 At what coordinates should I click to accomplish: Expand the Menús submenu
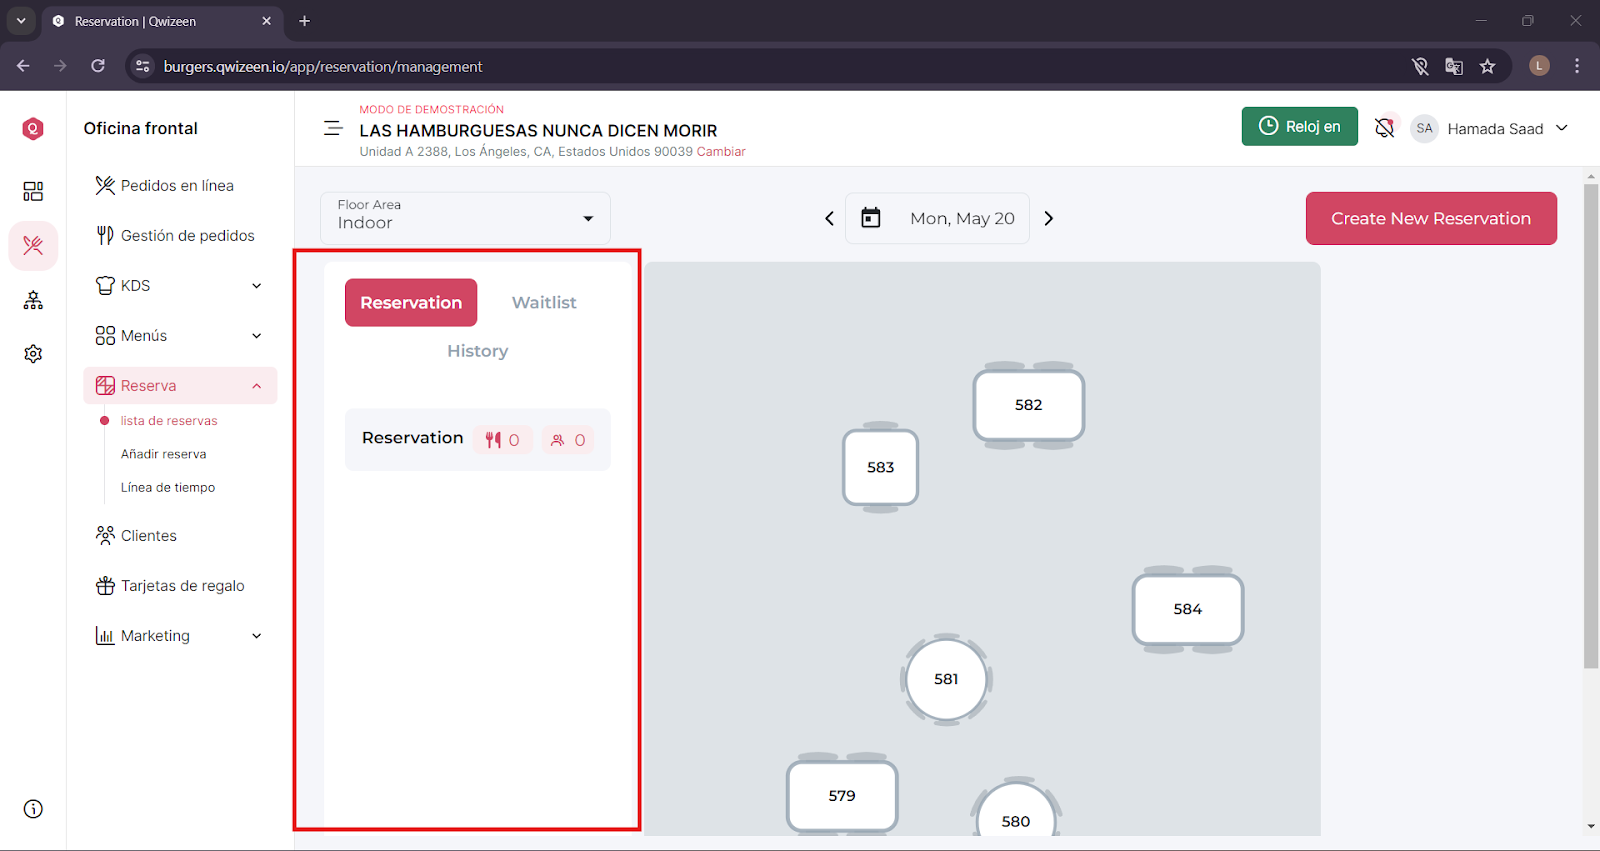coord(180,336)
